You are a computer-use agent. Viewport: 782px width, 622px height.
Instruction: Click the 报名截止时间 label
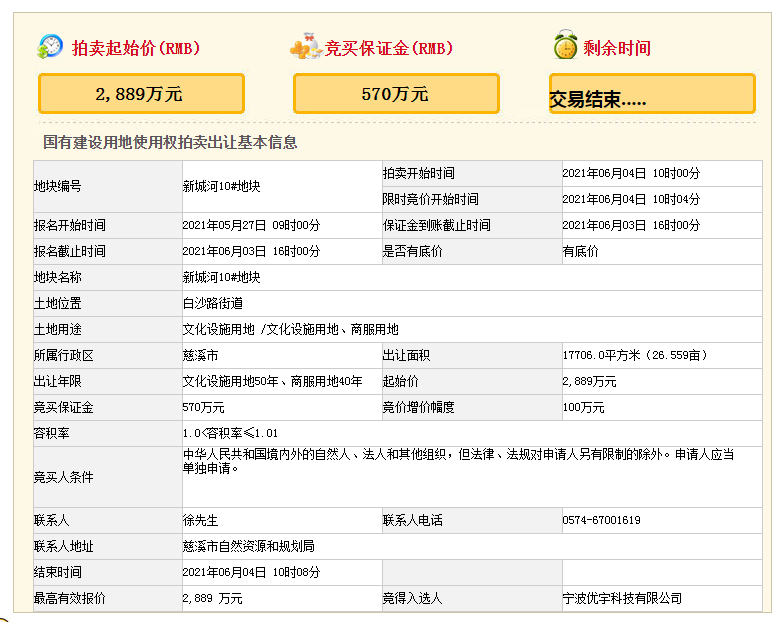click(x=70, y=251)
